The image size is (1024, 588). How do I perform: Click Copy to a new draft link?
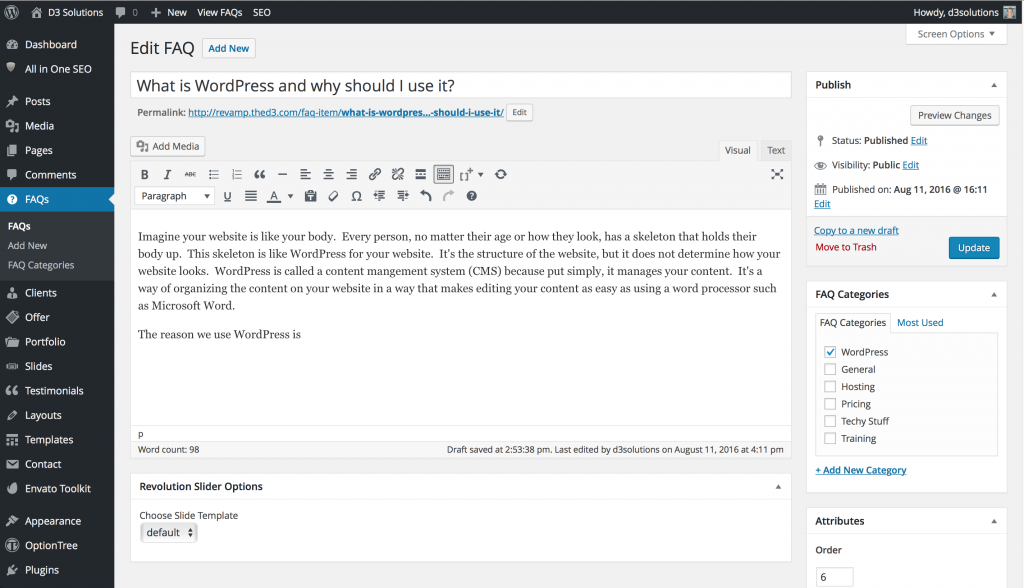[856, 231]
